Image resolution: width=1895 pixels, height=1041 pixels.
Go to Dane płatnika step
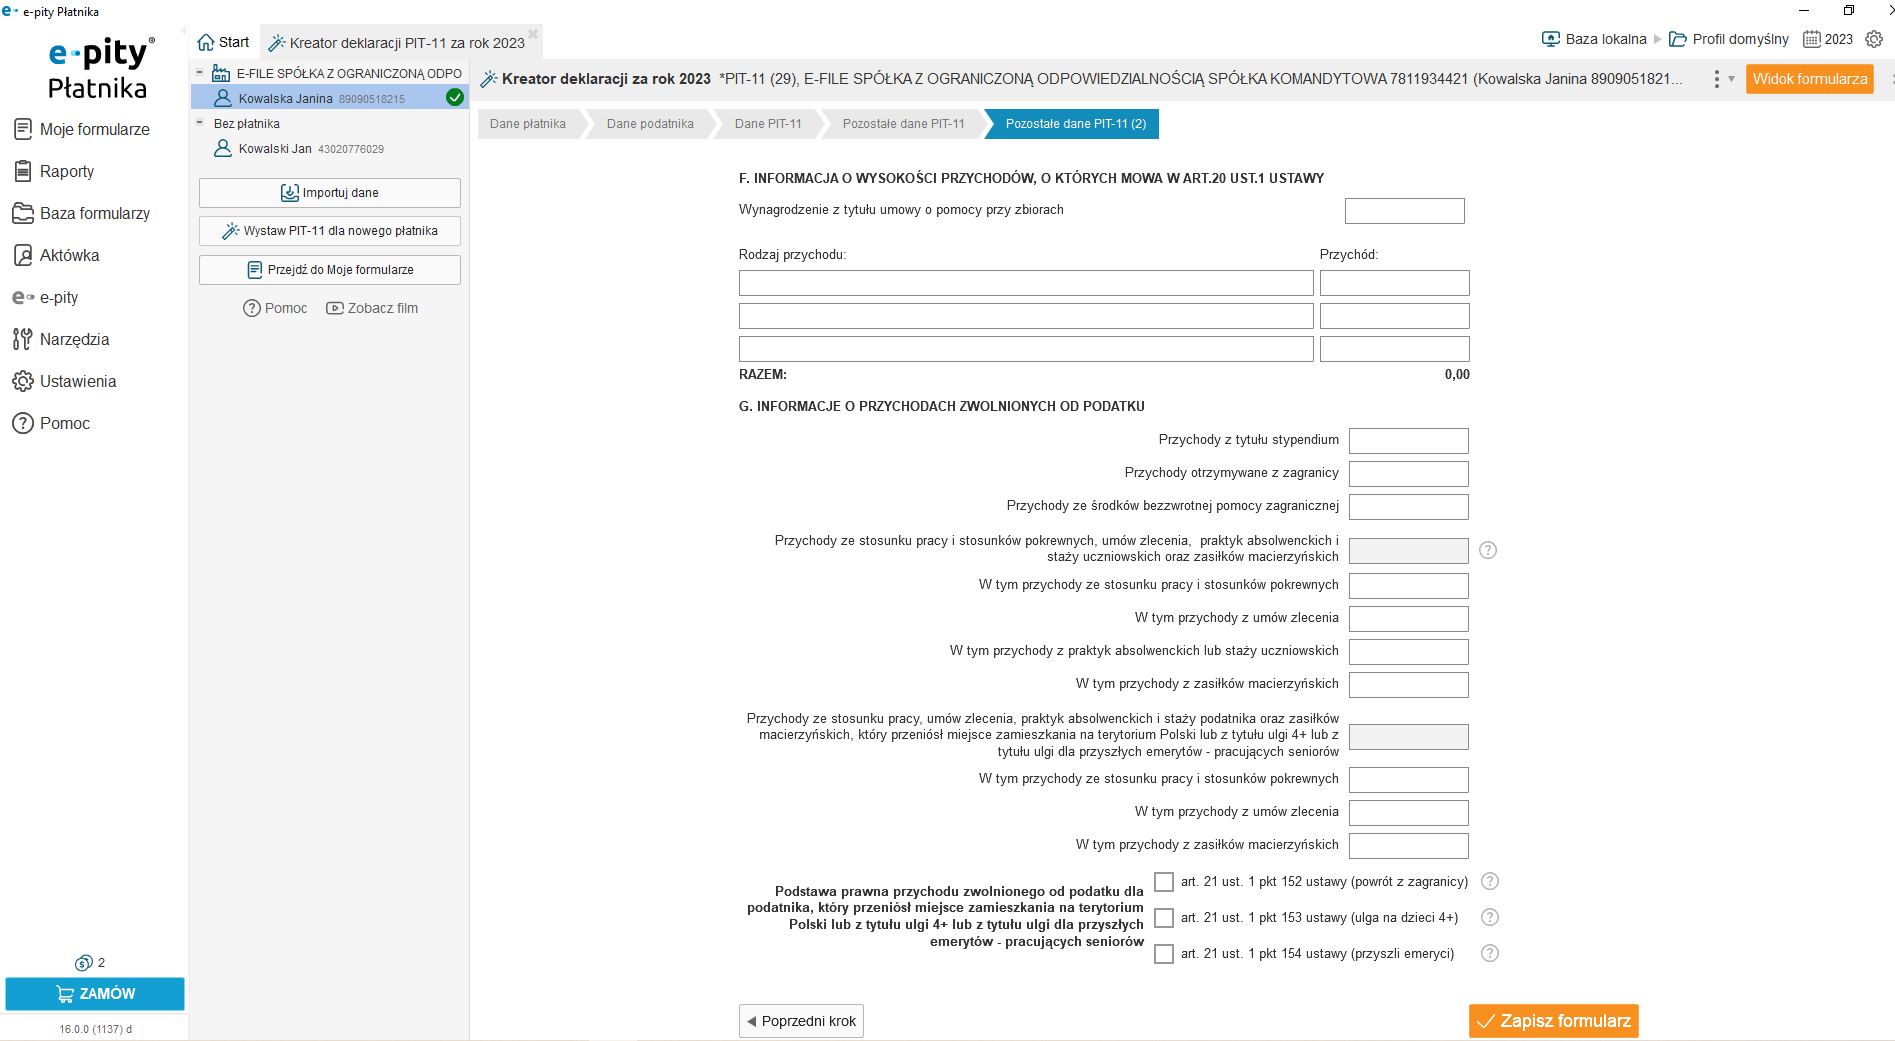pos(528,124)
